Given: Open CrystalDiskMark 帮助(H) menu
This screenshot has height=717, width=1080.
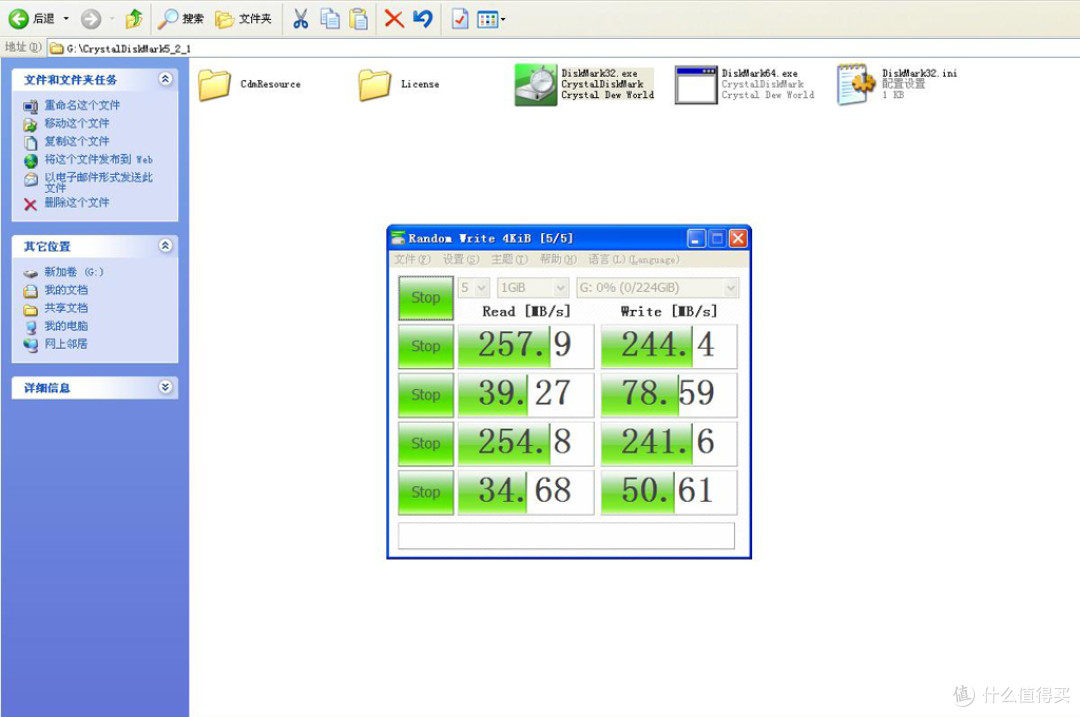Looking at the screenshot, I should (x=558, y=259).
